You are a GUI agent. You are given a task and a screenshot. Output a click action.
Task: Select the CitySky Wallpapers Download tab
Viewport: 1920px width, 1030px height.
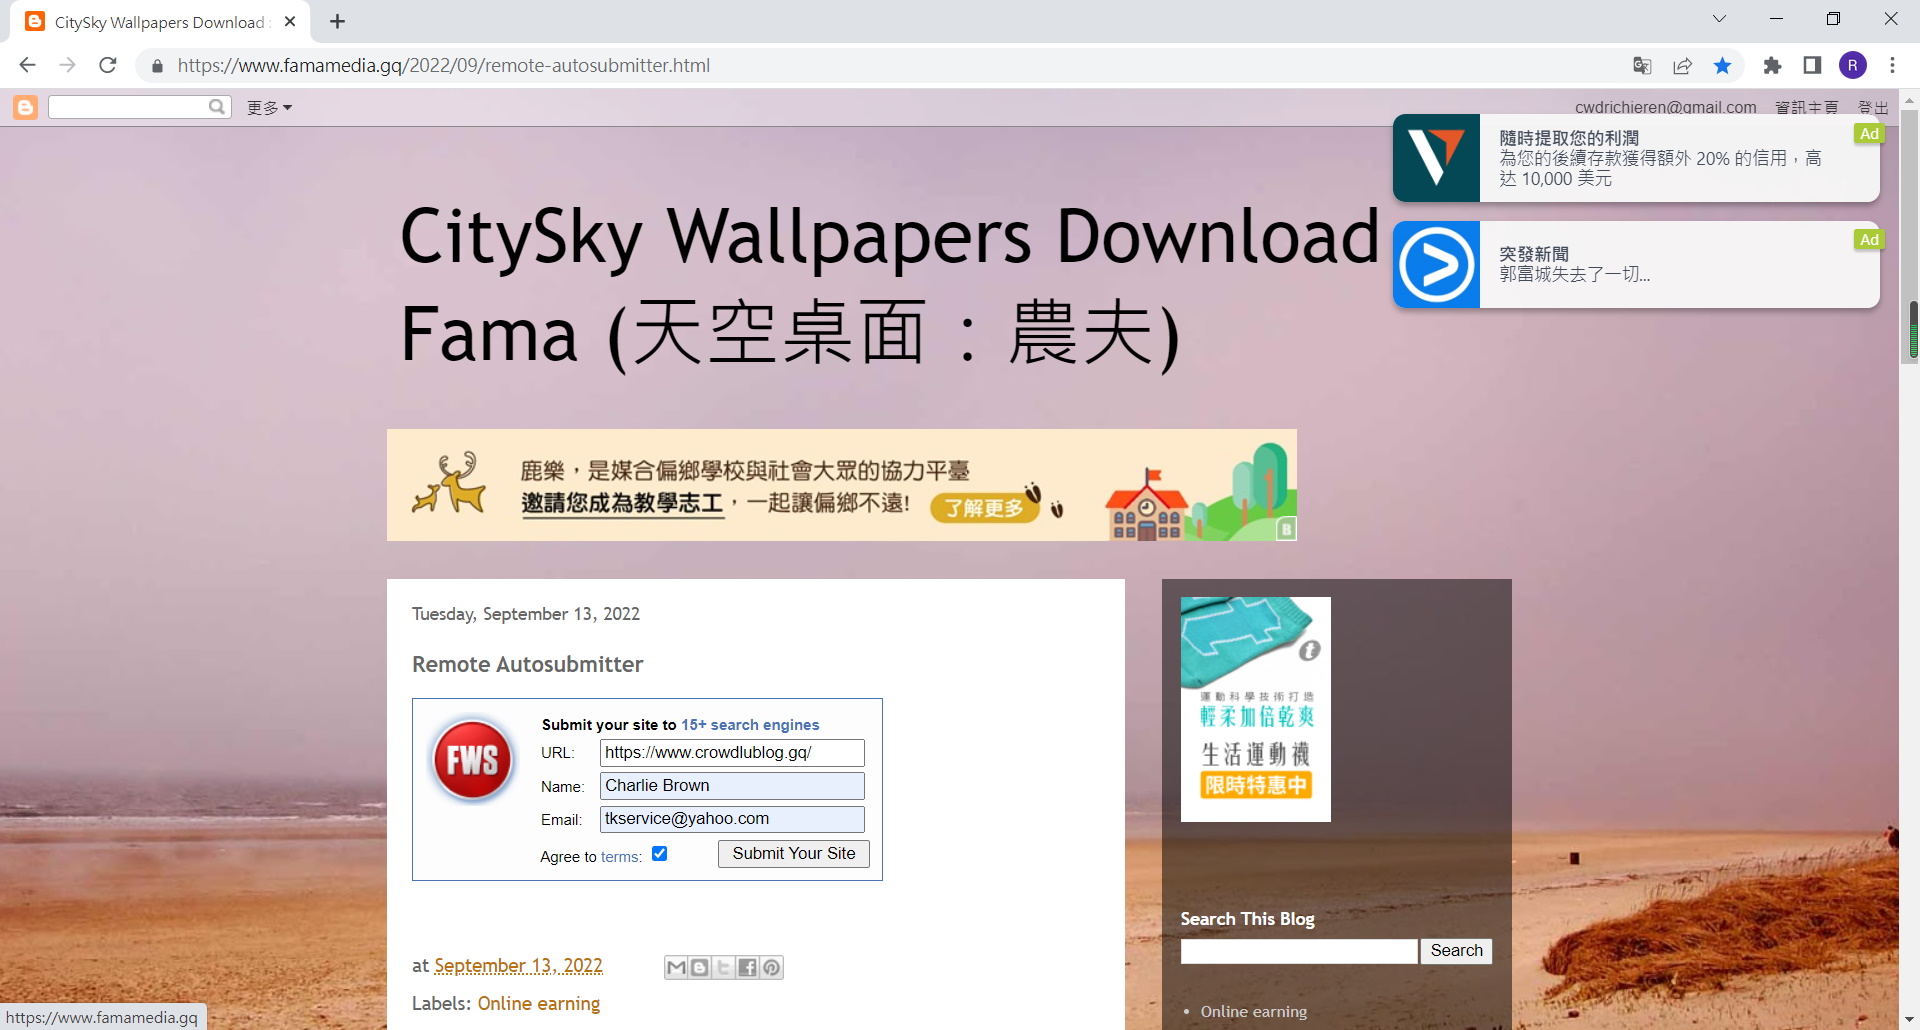[x=160, y=22]
